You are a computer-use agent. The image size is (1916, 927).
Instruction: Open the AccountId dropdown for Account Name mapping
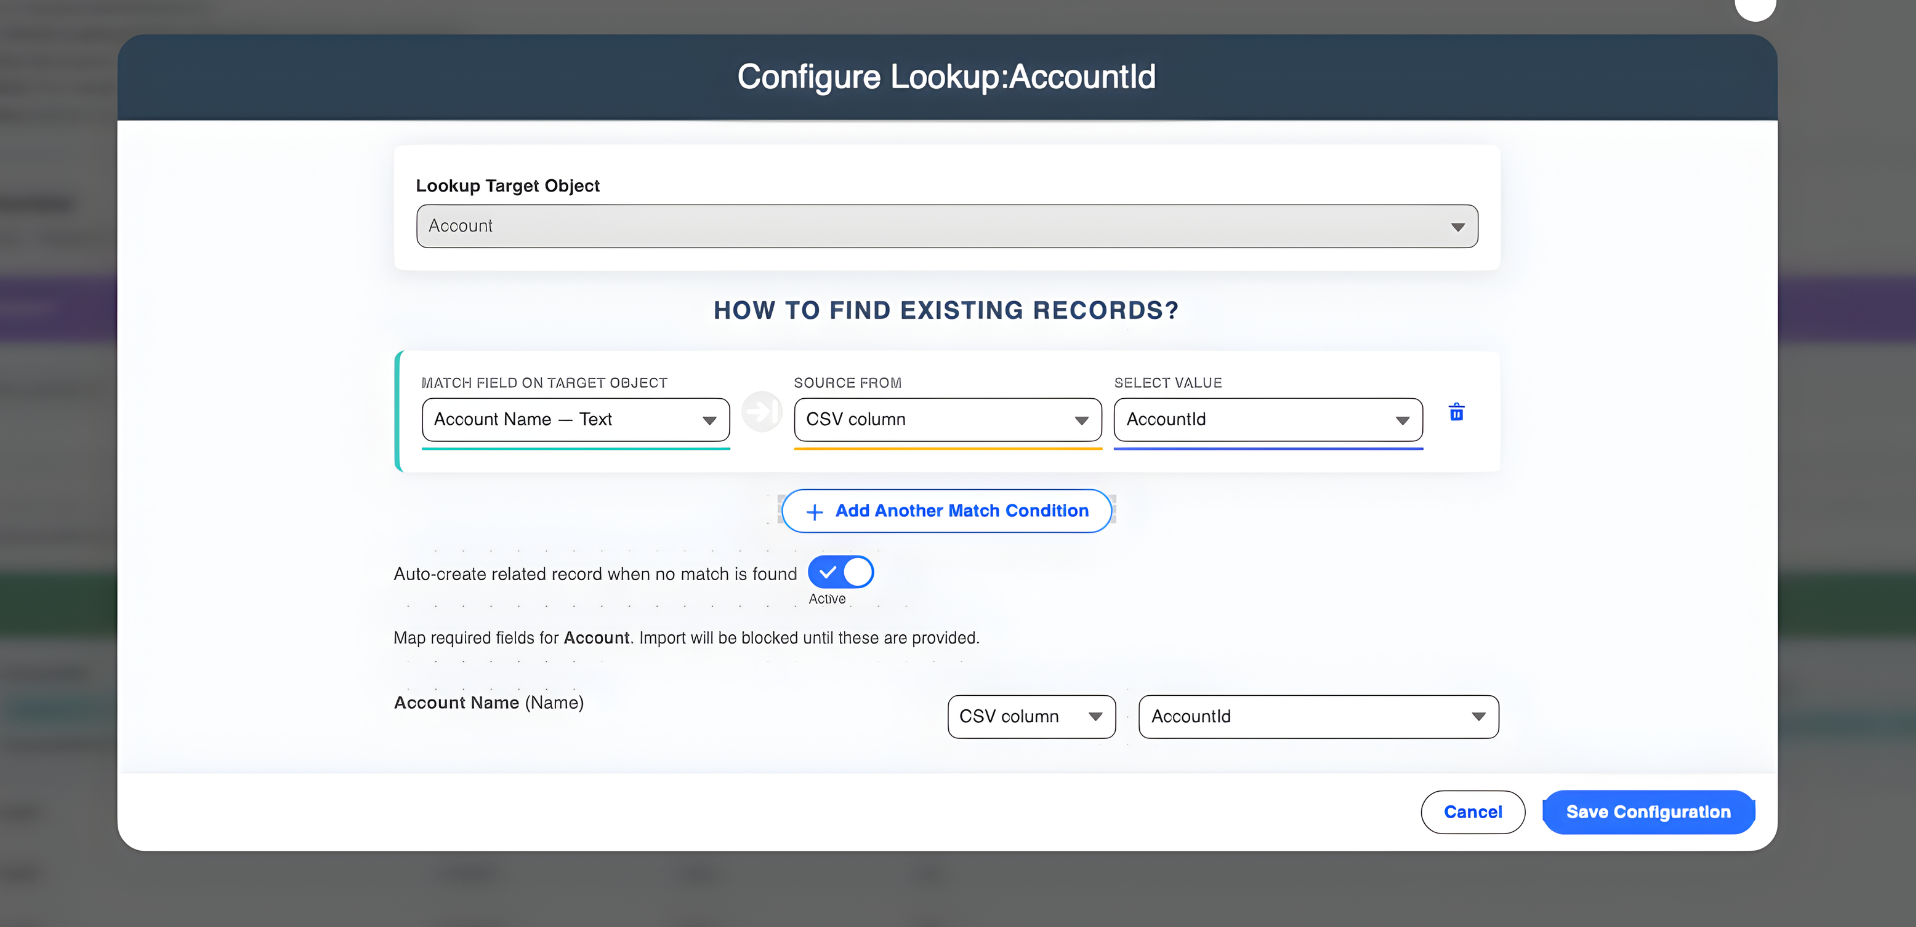click(1318, 716)
